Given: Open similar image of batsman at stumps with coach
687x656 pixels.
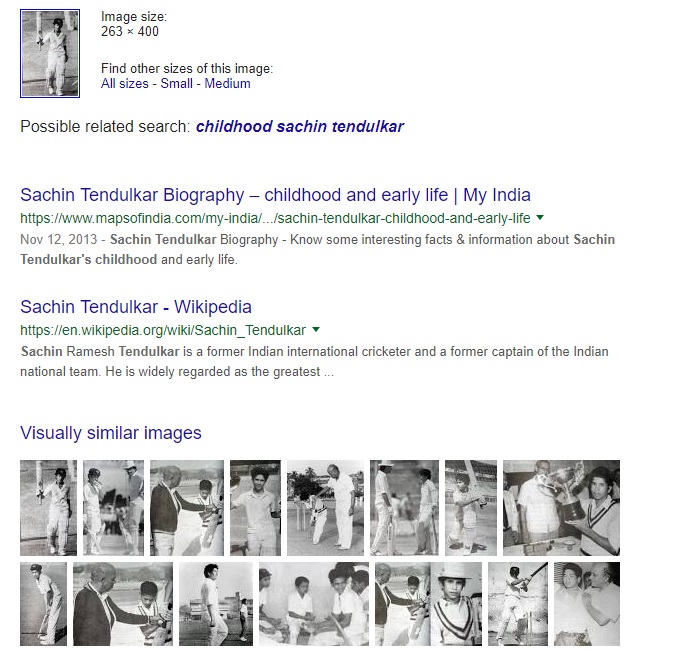Looking at the screenshot, I should coord(326,508).
